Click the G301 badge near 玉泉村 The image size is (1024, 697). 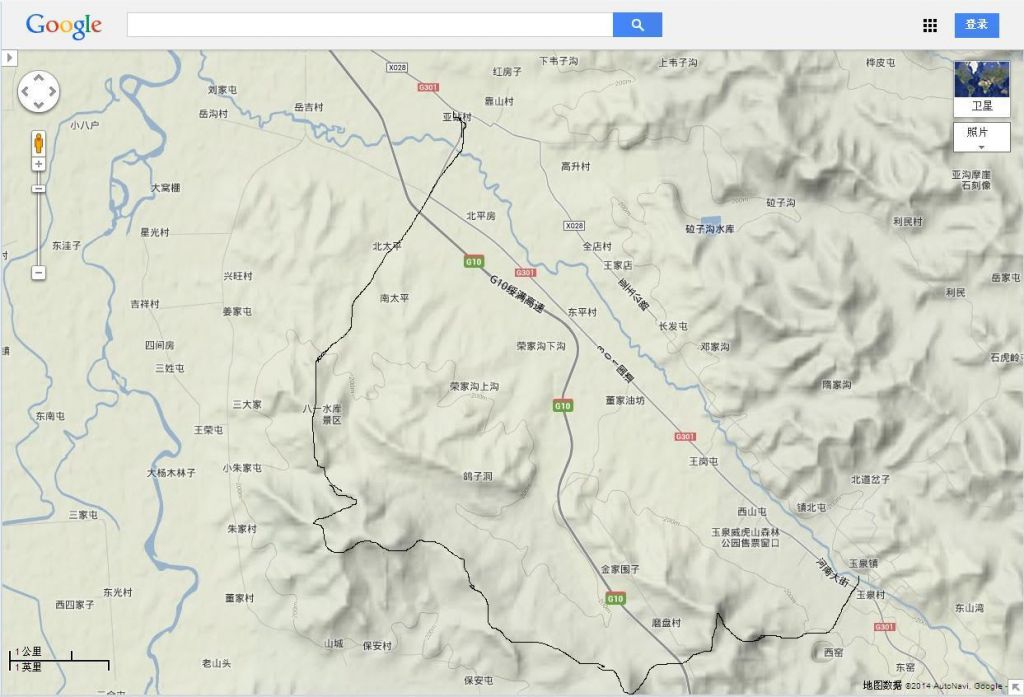pos(884,626)
